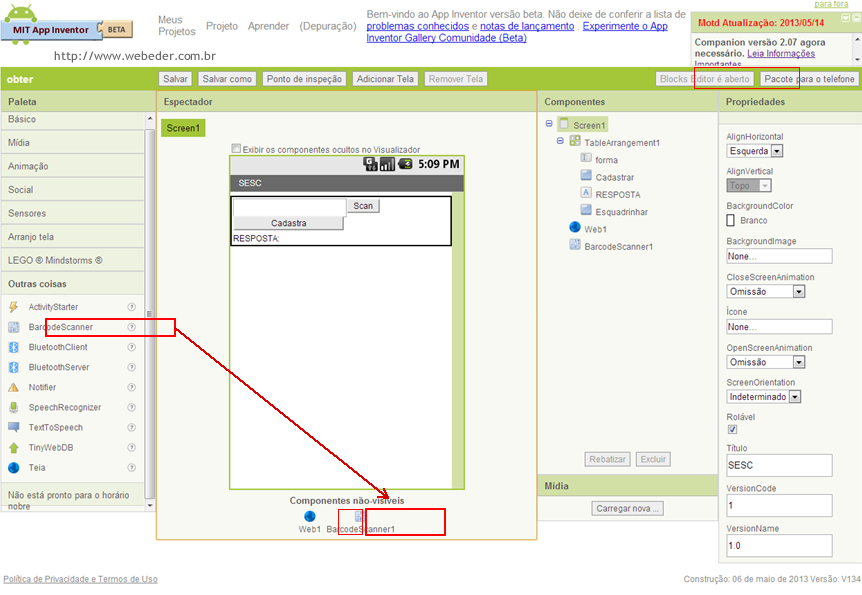Open the Depuração menu
This screenshot has height=595, width=862.
click(x=328, y=26)
